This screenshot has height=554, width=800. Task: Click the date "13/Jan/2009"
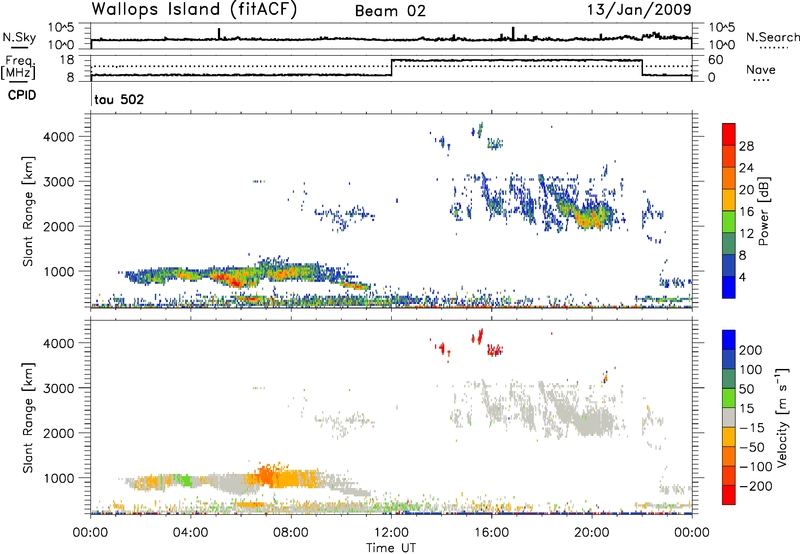[x=639, y=9]
